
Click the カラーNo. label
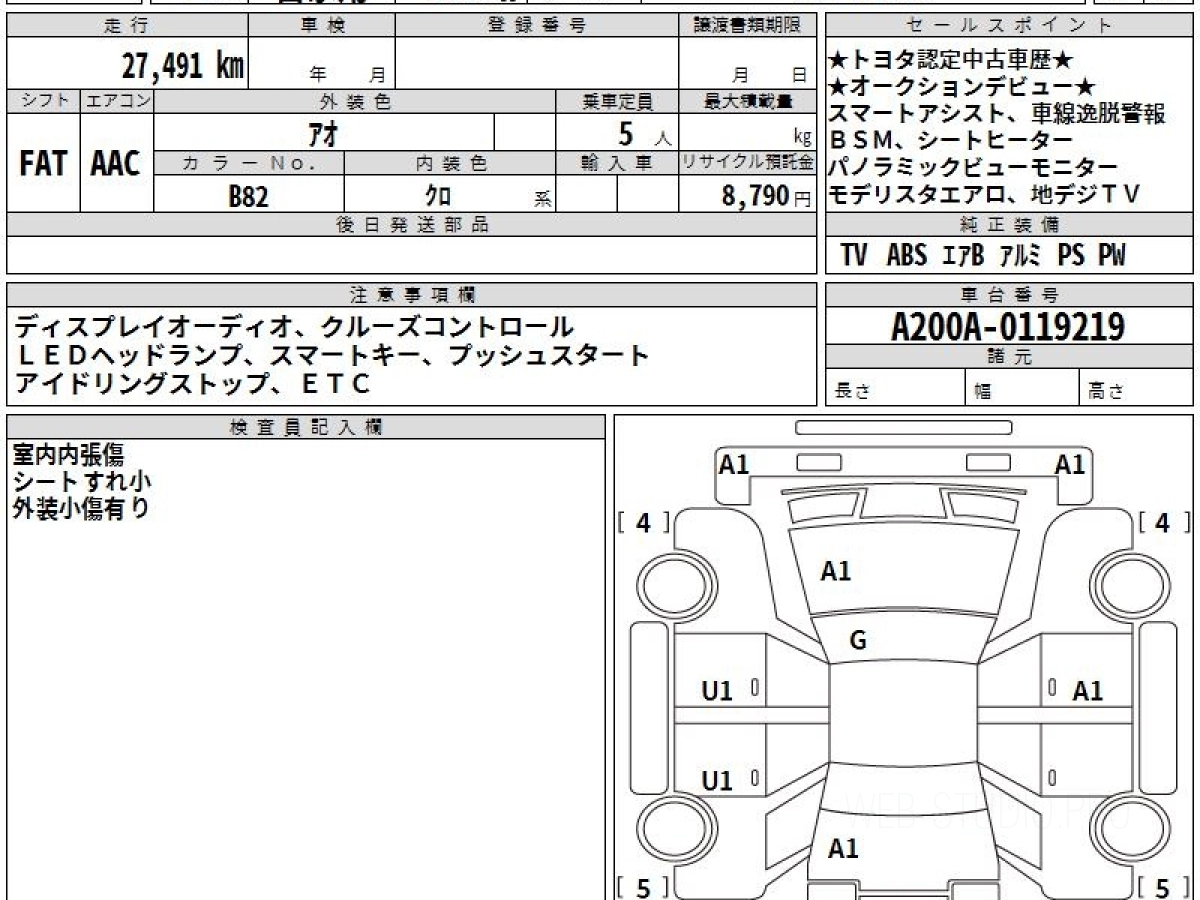[x=249, y=163]
